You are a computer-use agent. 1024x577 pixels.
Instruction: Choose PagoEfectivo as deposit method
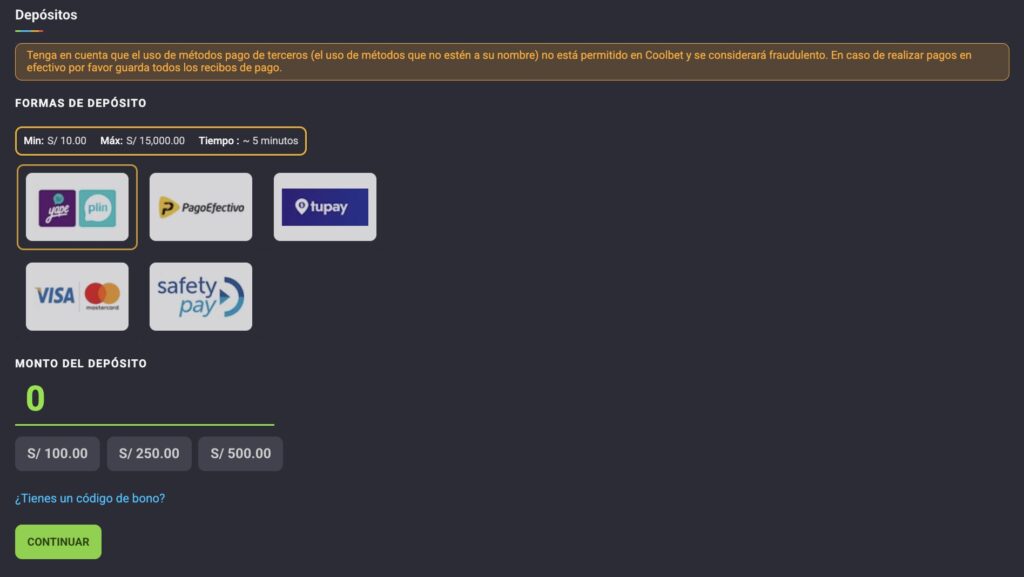pos(201,207)
